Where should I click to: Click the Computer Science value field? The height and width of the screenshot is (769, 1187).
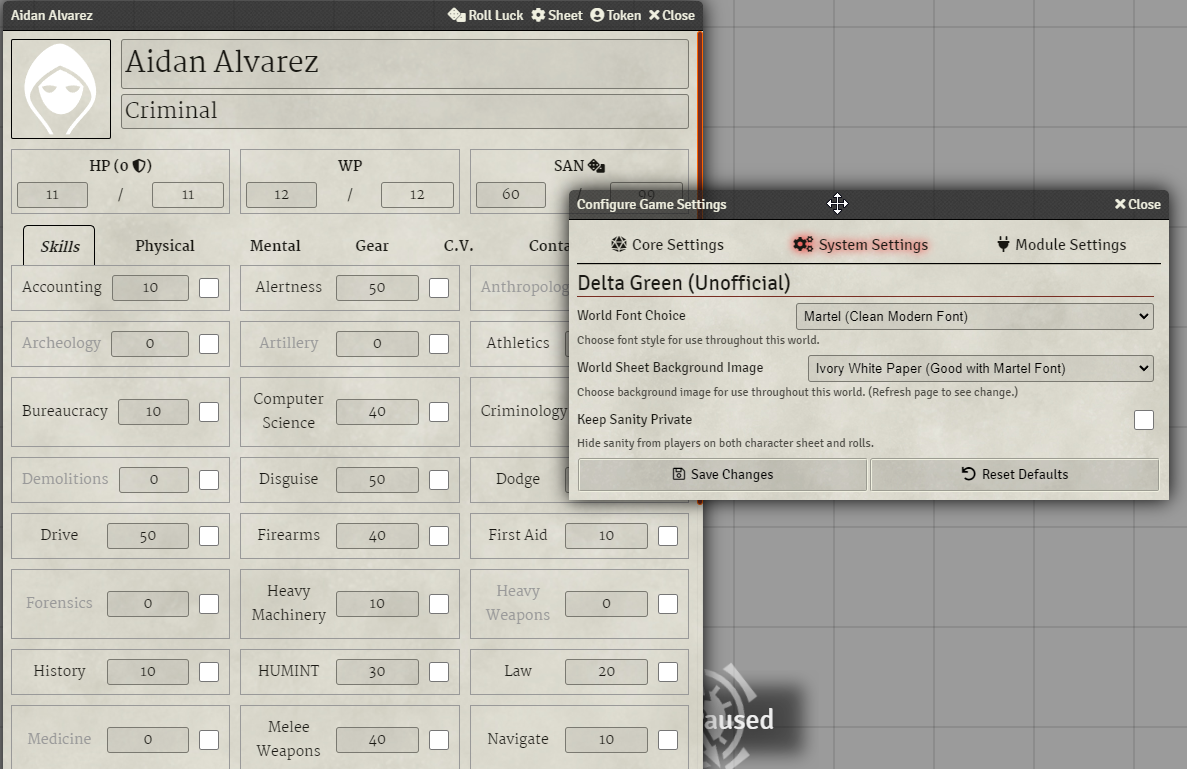[x=377, y=412]
